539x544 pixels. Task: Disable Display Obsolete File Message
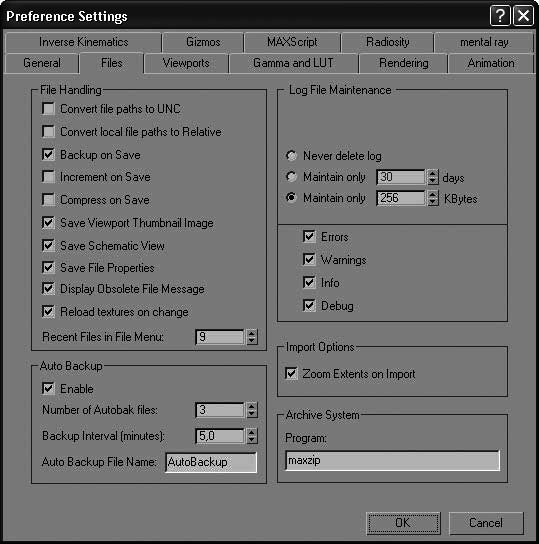click(x=48, y=289)
